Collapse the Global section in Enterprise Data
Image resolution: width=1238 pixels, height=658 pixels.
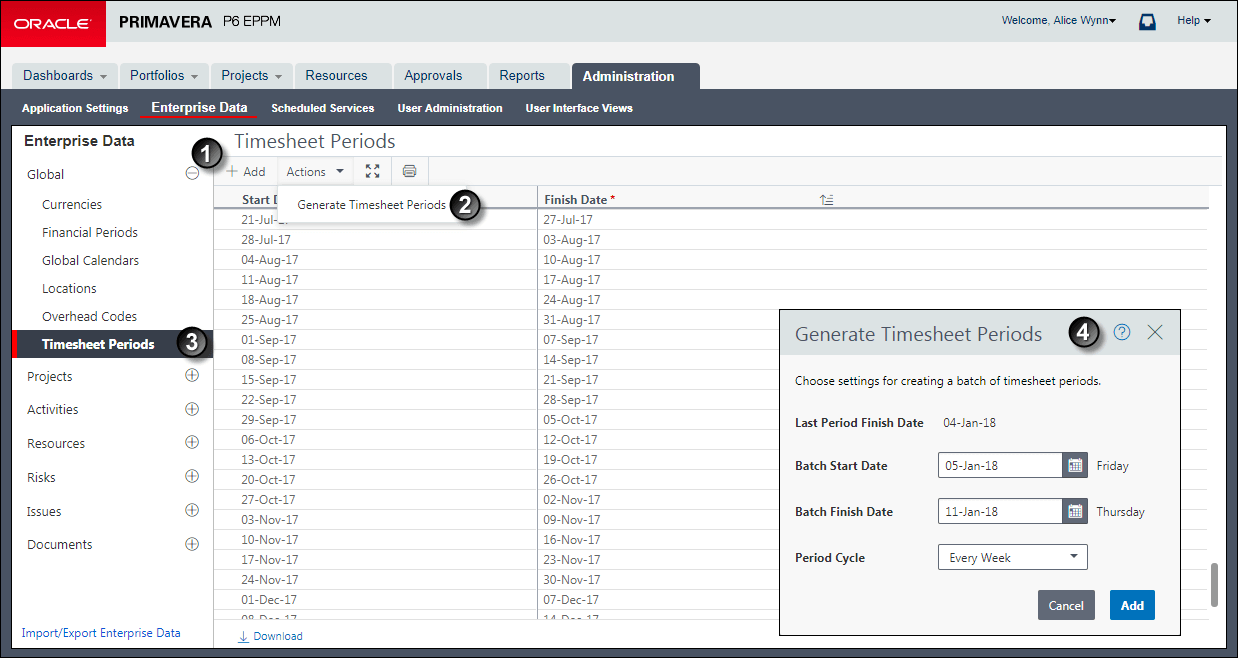point(192,173)
